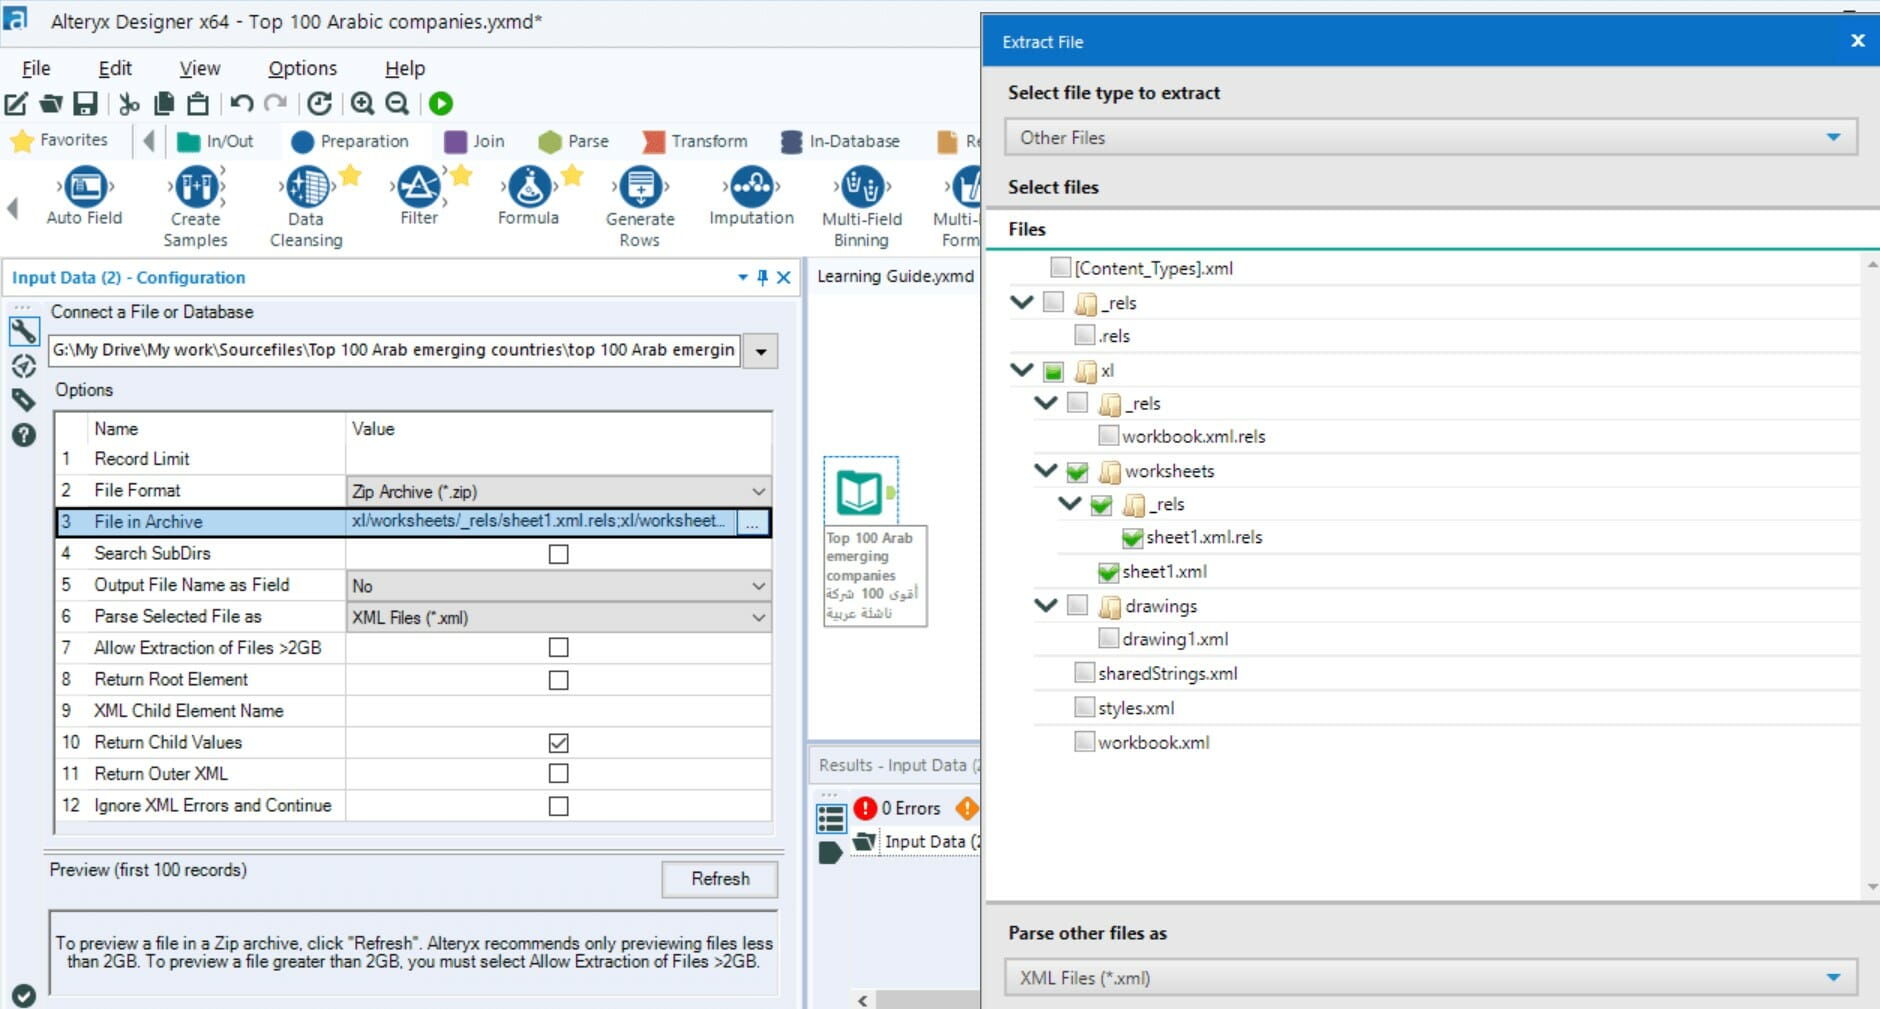Image resolution: width=1880 pixels, height=1009 pixels.
Task: Check the sharedStrings.xml file
Action: [x=1084, y=673]
